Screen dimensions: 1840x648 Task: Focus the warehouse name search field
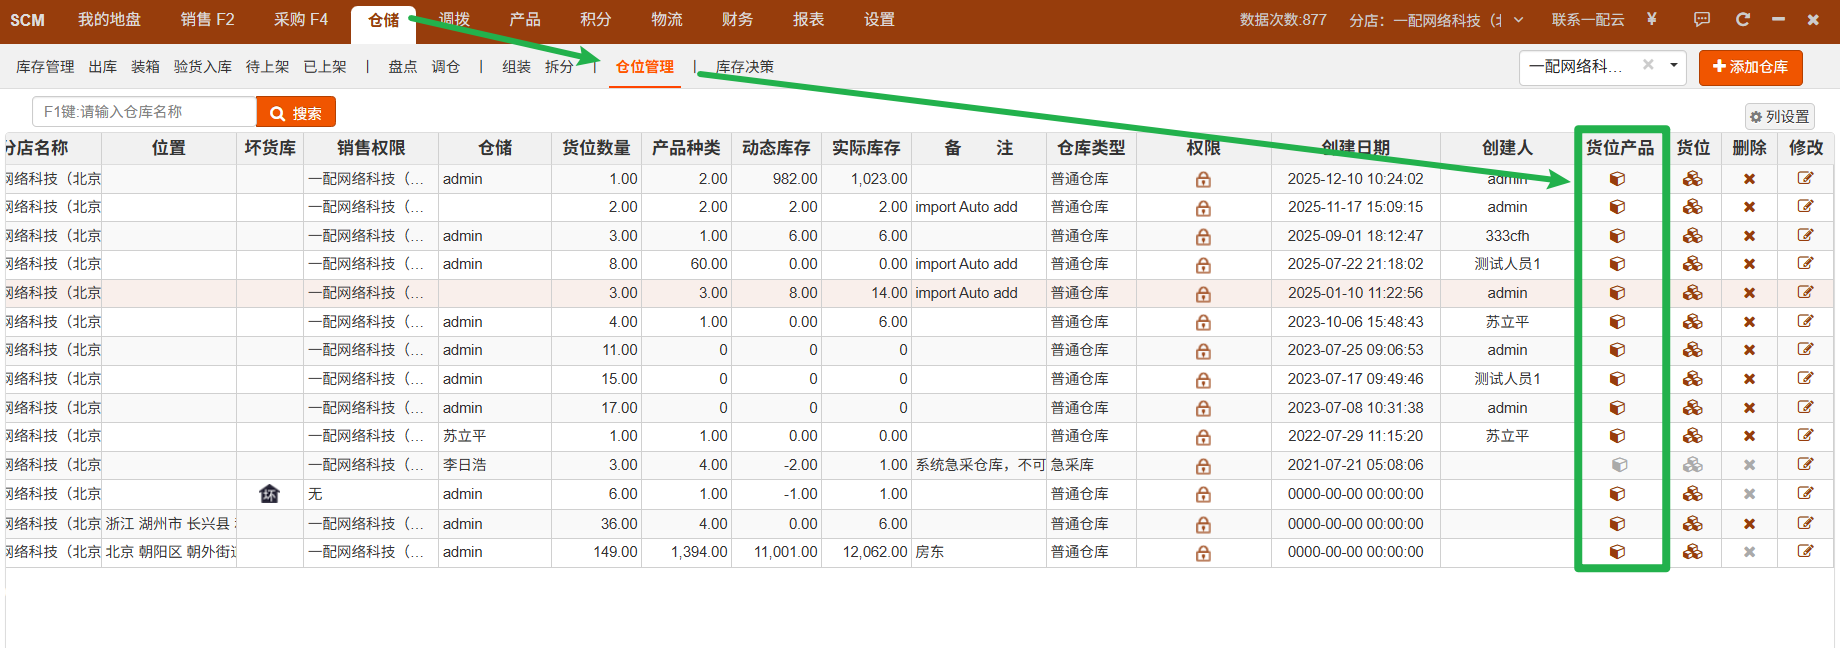pos(145,112)
